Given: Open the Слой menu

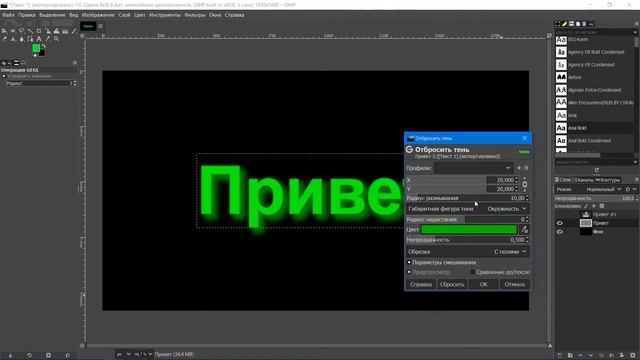Looking at the screenshot, I should tap(124, 15).
